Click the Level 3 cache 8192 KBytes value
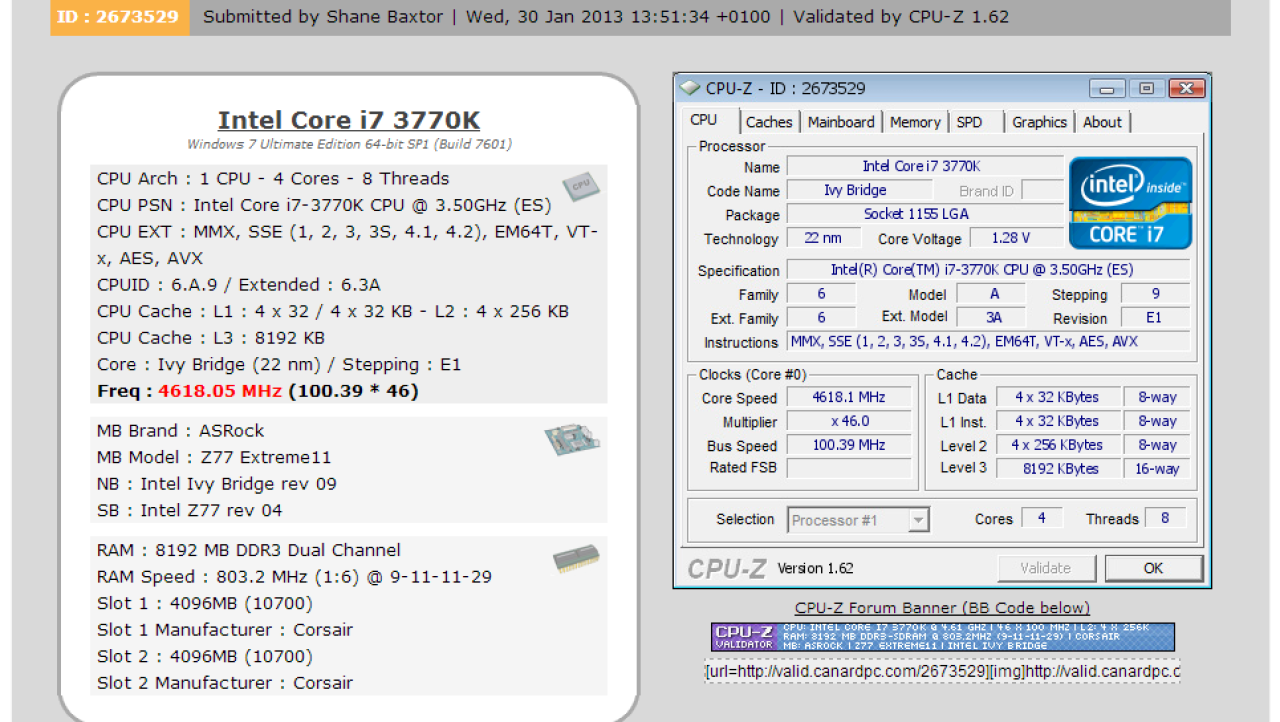 coord(1057,469)
